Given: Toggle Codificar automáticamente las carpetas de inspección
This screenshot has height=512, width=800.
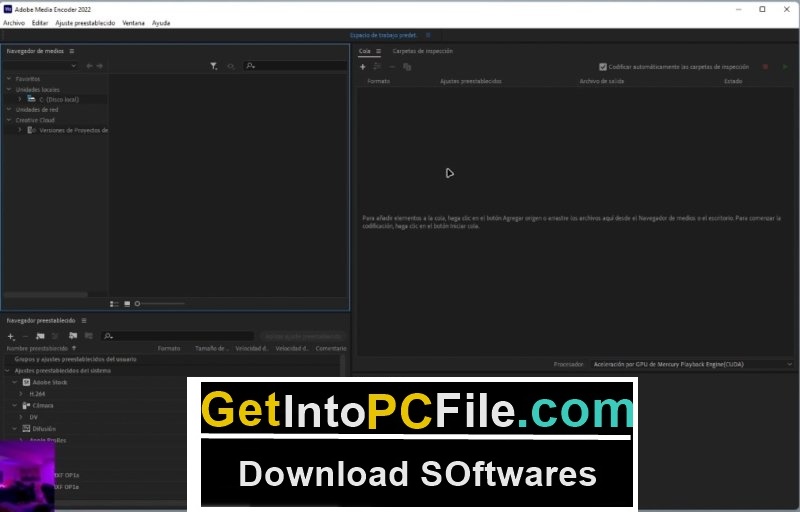Looking at the screenshot, I should pos(603,67).
